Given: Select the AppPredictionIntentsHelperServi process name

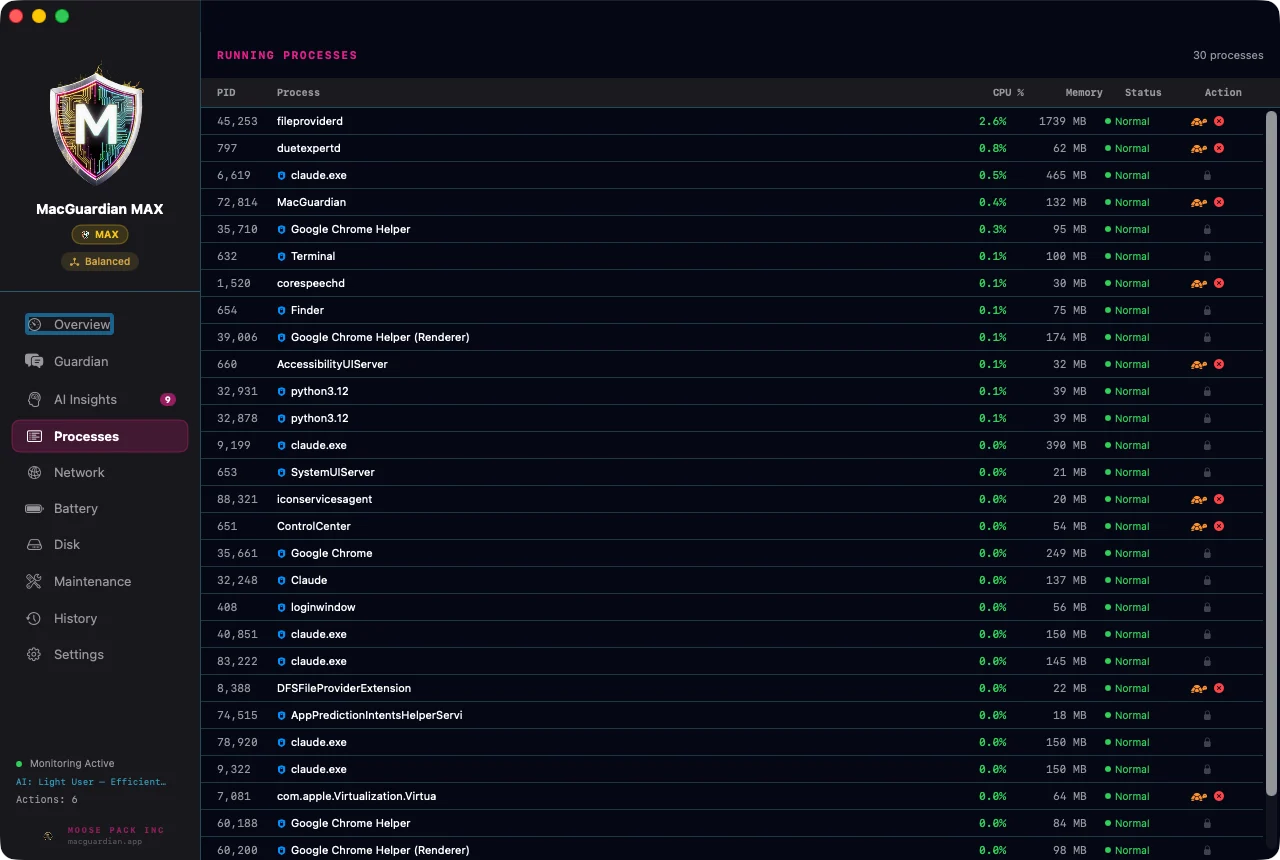Looking at the screenshot, I should click(x=376, y=715).
